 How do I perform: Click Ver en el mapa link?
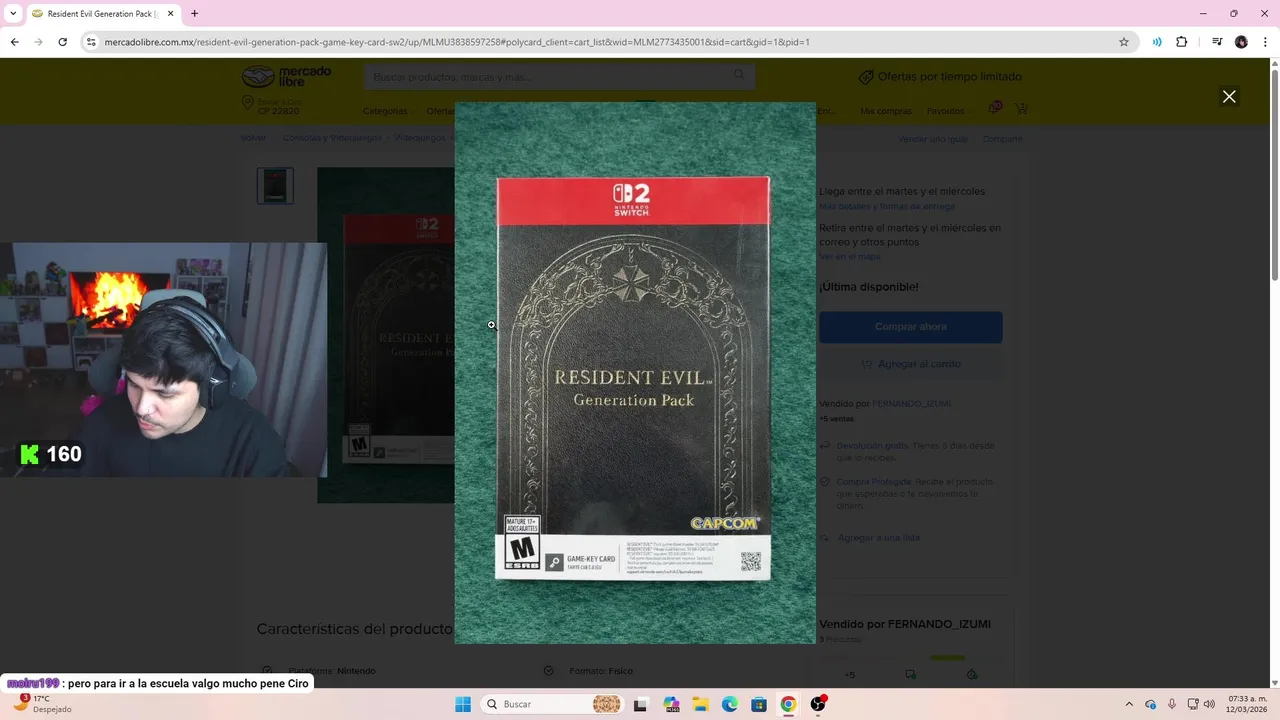point(850,256)
